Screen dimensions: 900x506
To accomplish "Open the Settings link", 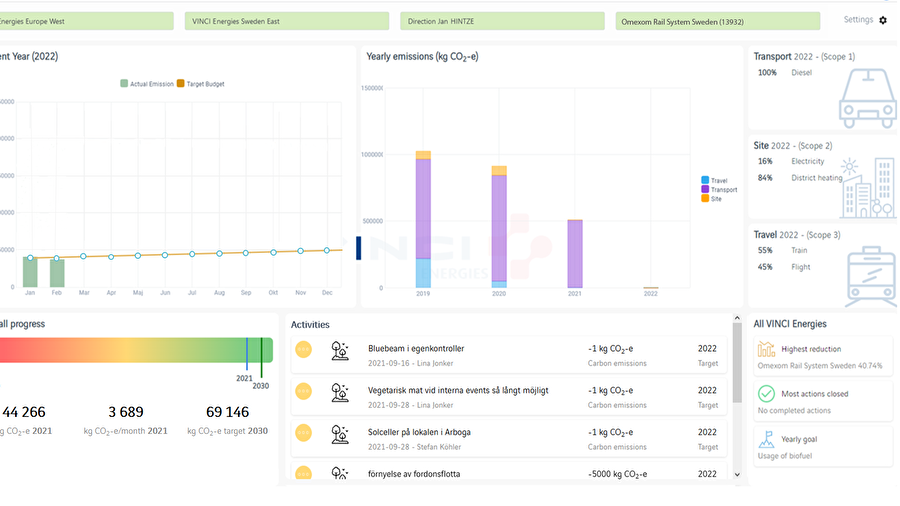I will pyautogui.click(x=858, y=20).
